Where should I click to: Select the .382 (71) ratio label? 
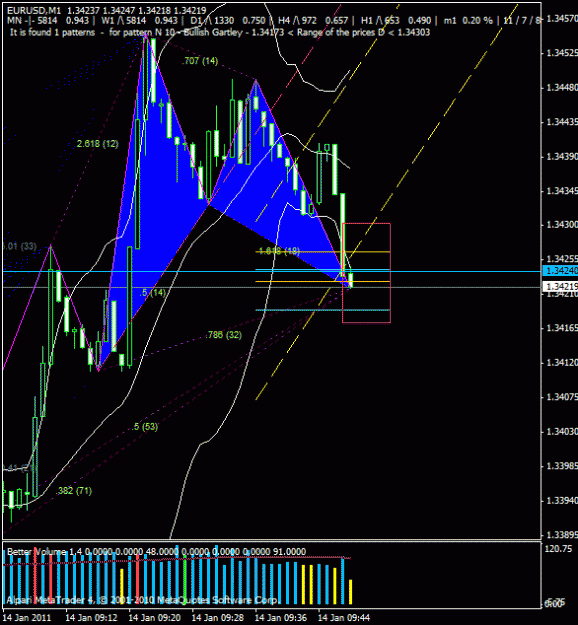click(74, 491)
